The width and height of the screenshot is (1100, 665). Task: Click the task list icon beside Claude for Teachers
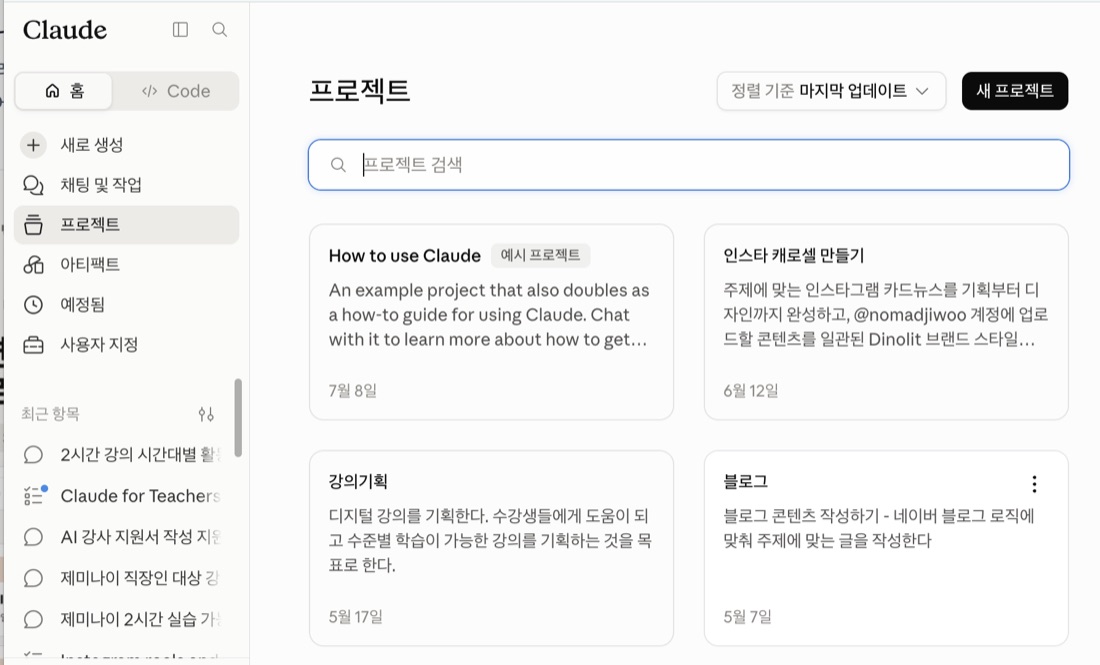pos(34,495)
